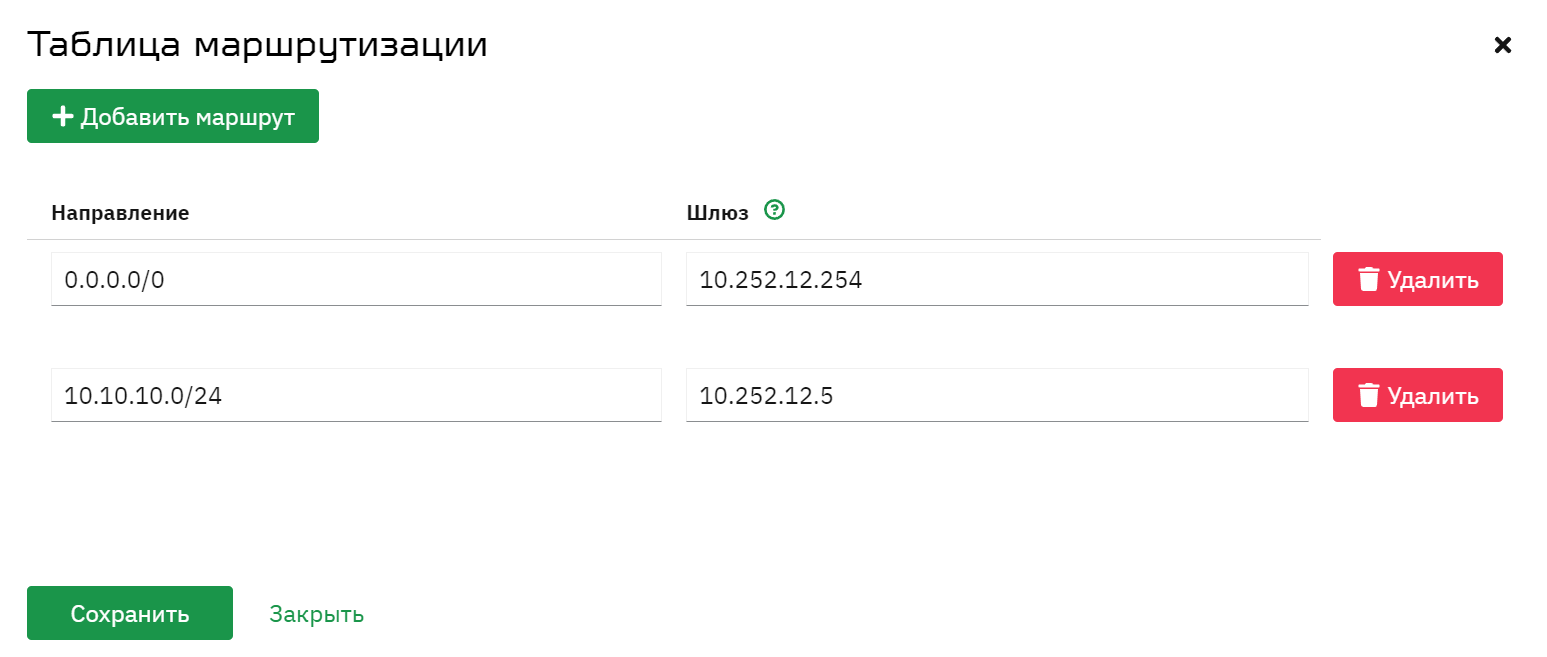Click the Удалить label for gateway 10.252.12.254
This screenshot has width=1547, height=657.
(1433, 280)
